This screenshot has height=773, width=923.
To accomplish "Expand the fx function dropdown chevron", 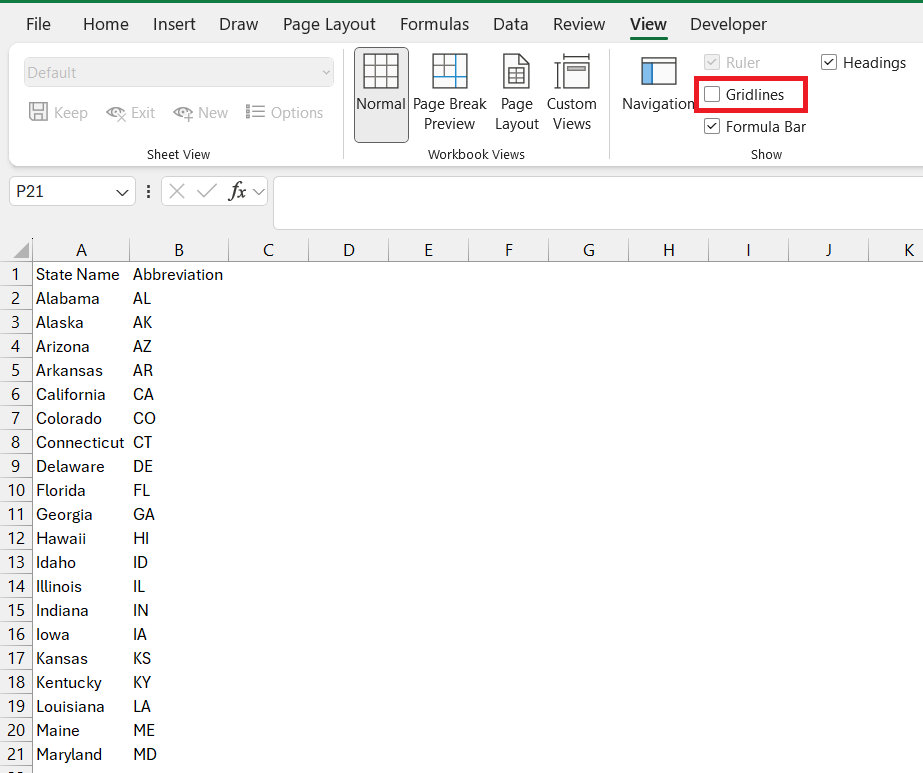I will (258, 192).
